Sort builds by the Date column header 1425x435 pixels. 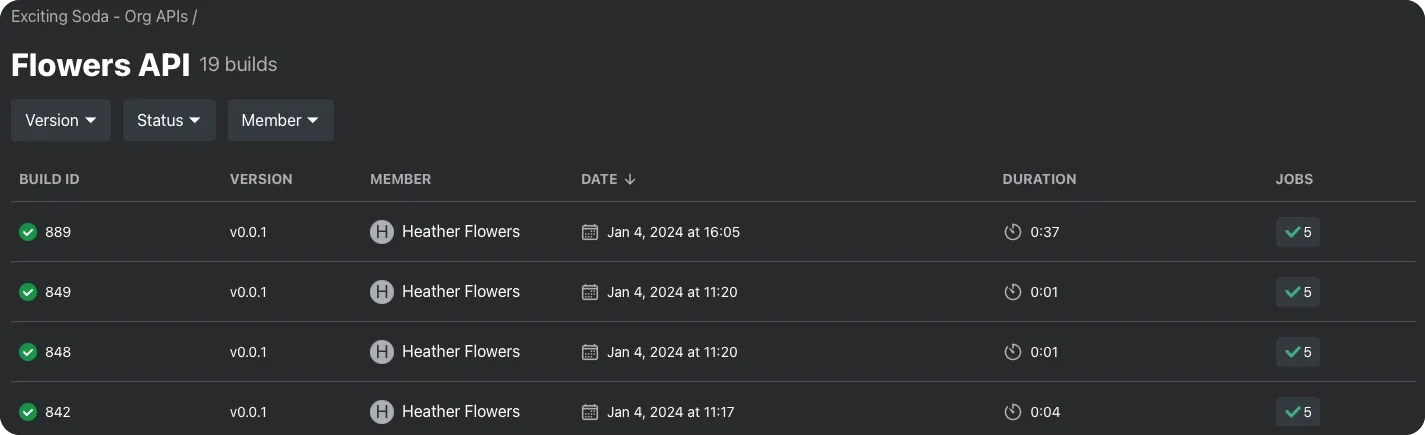tap(599, 179)
